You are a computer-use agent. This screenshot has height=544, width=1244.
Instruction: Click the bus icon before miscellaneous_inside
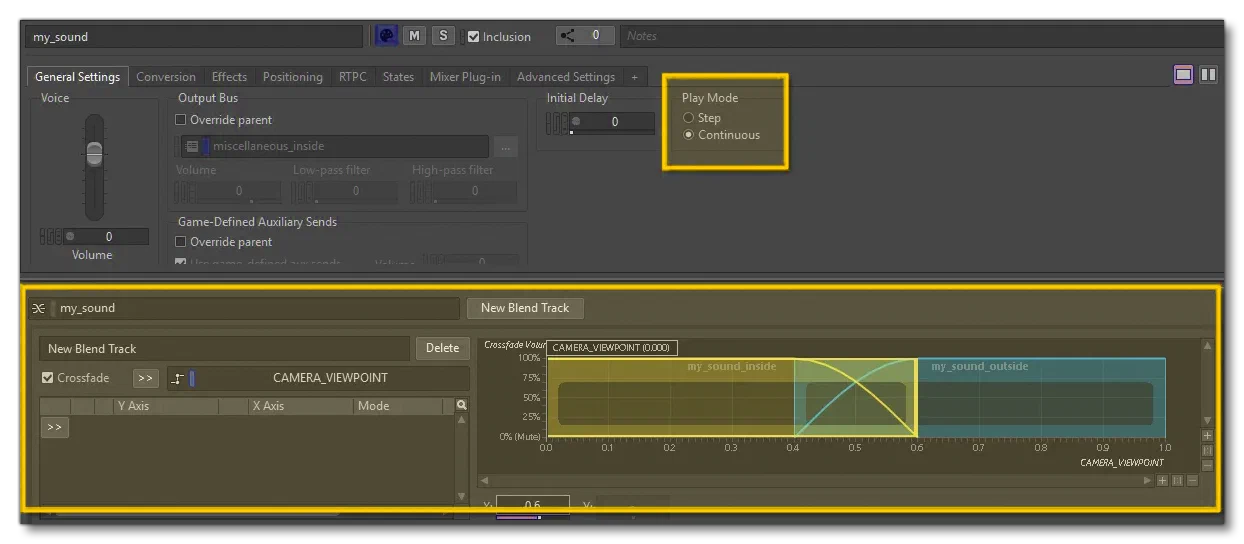192,146
